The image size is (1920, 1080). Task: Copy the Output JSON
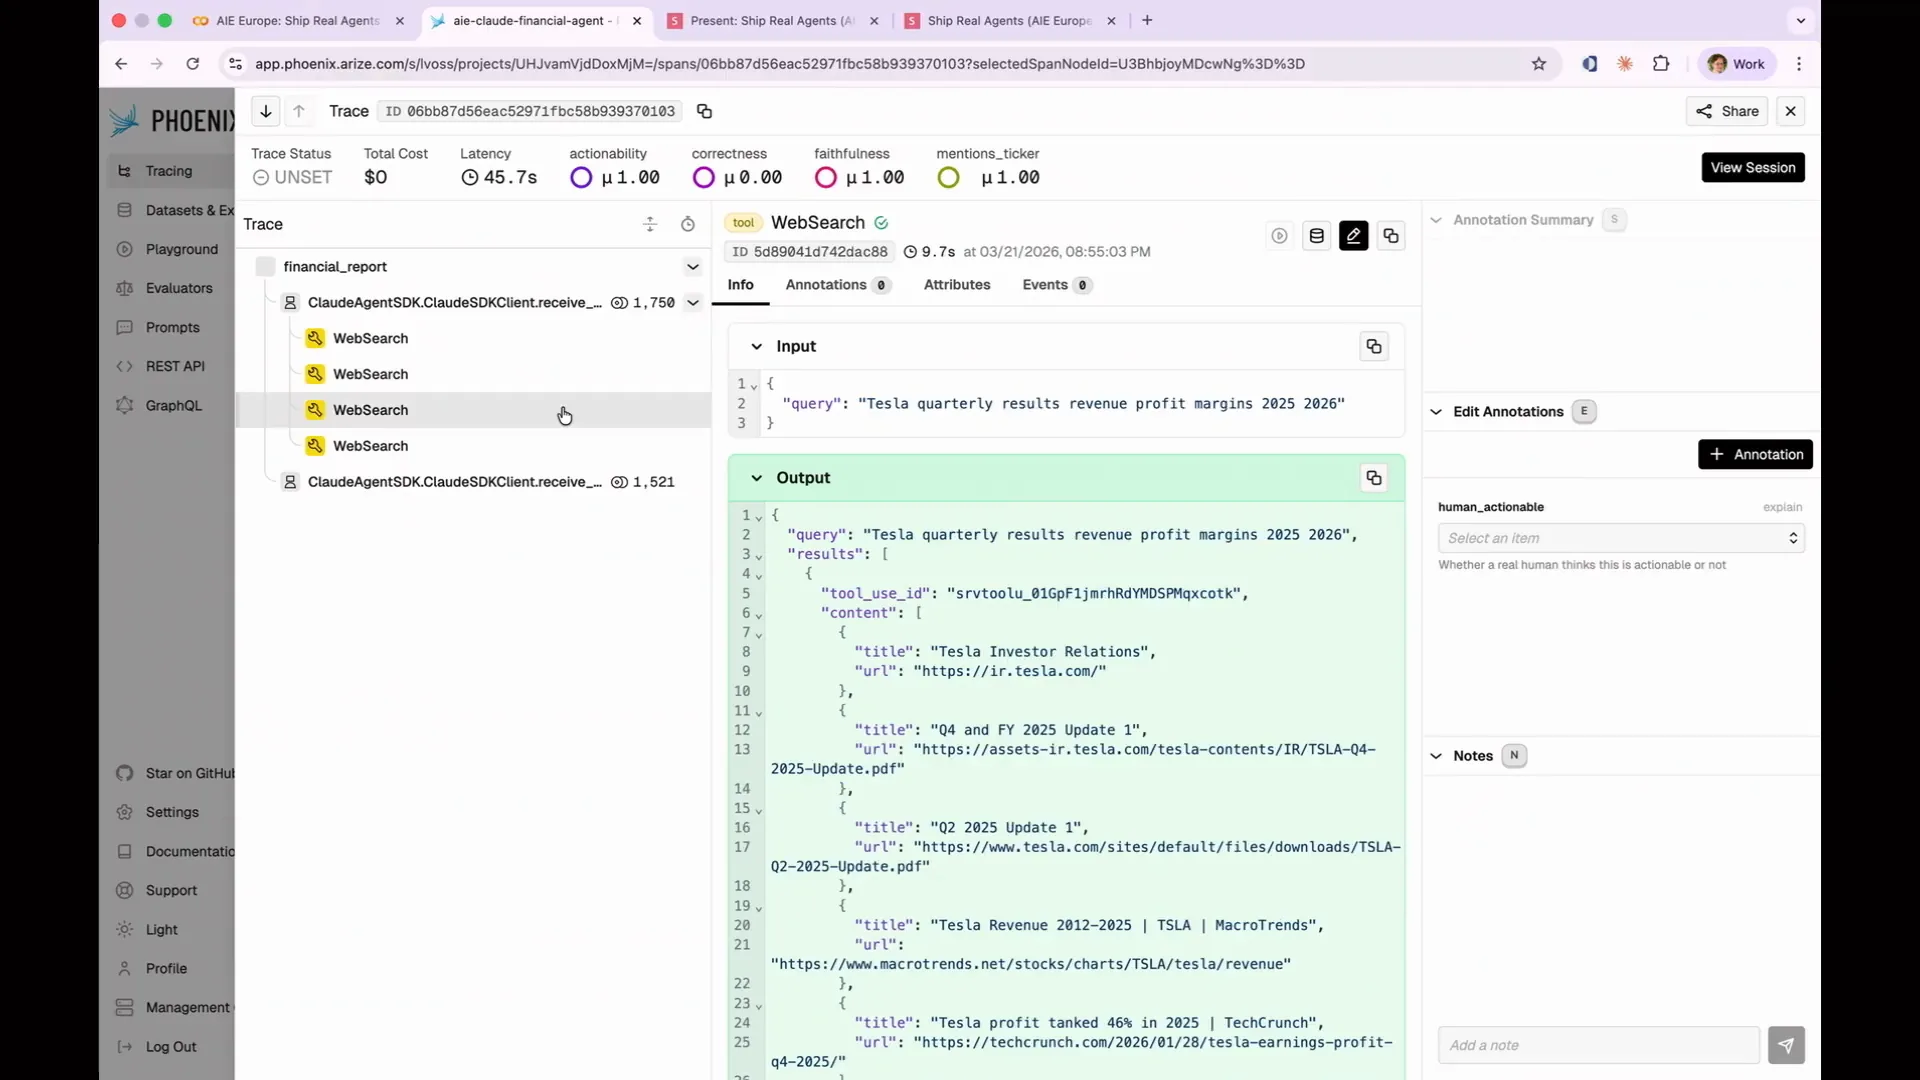pos(1374,478)
